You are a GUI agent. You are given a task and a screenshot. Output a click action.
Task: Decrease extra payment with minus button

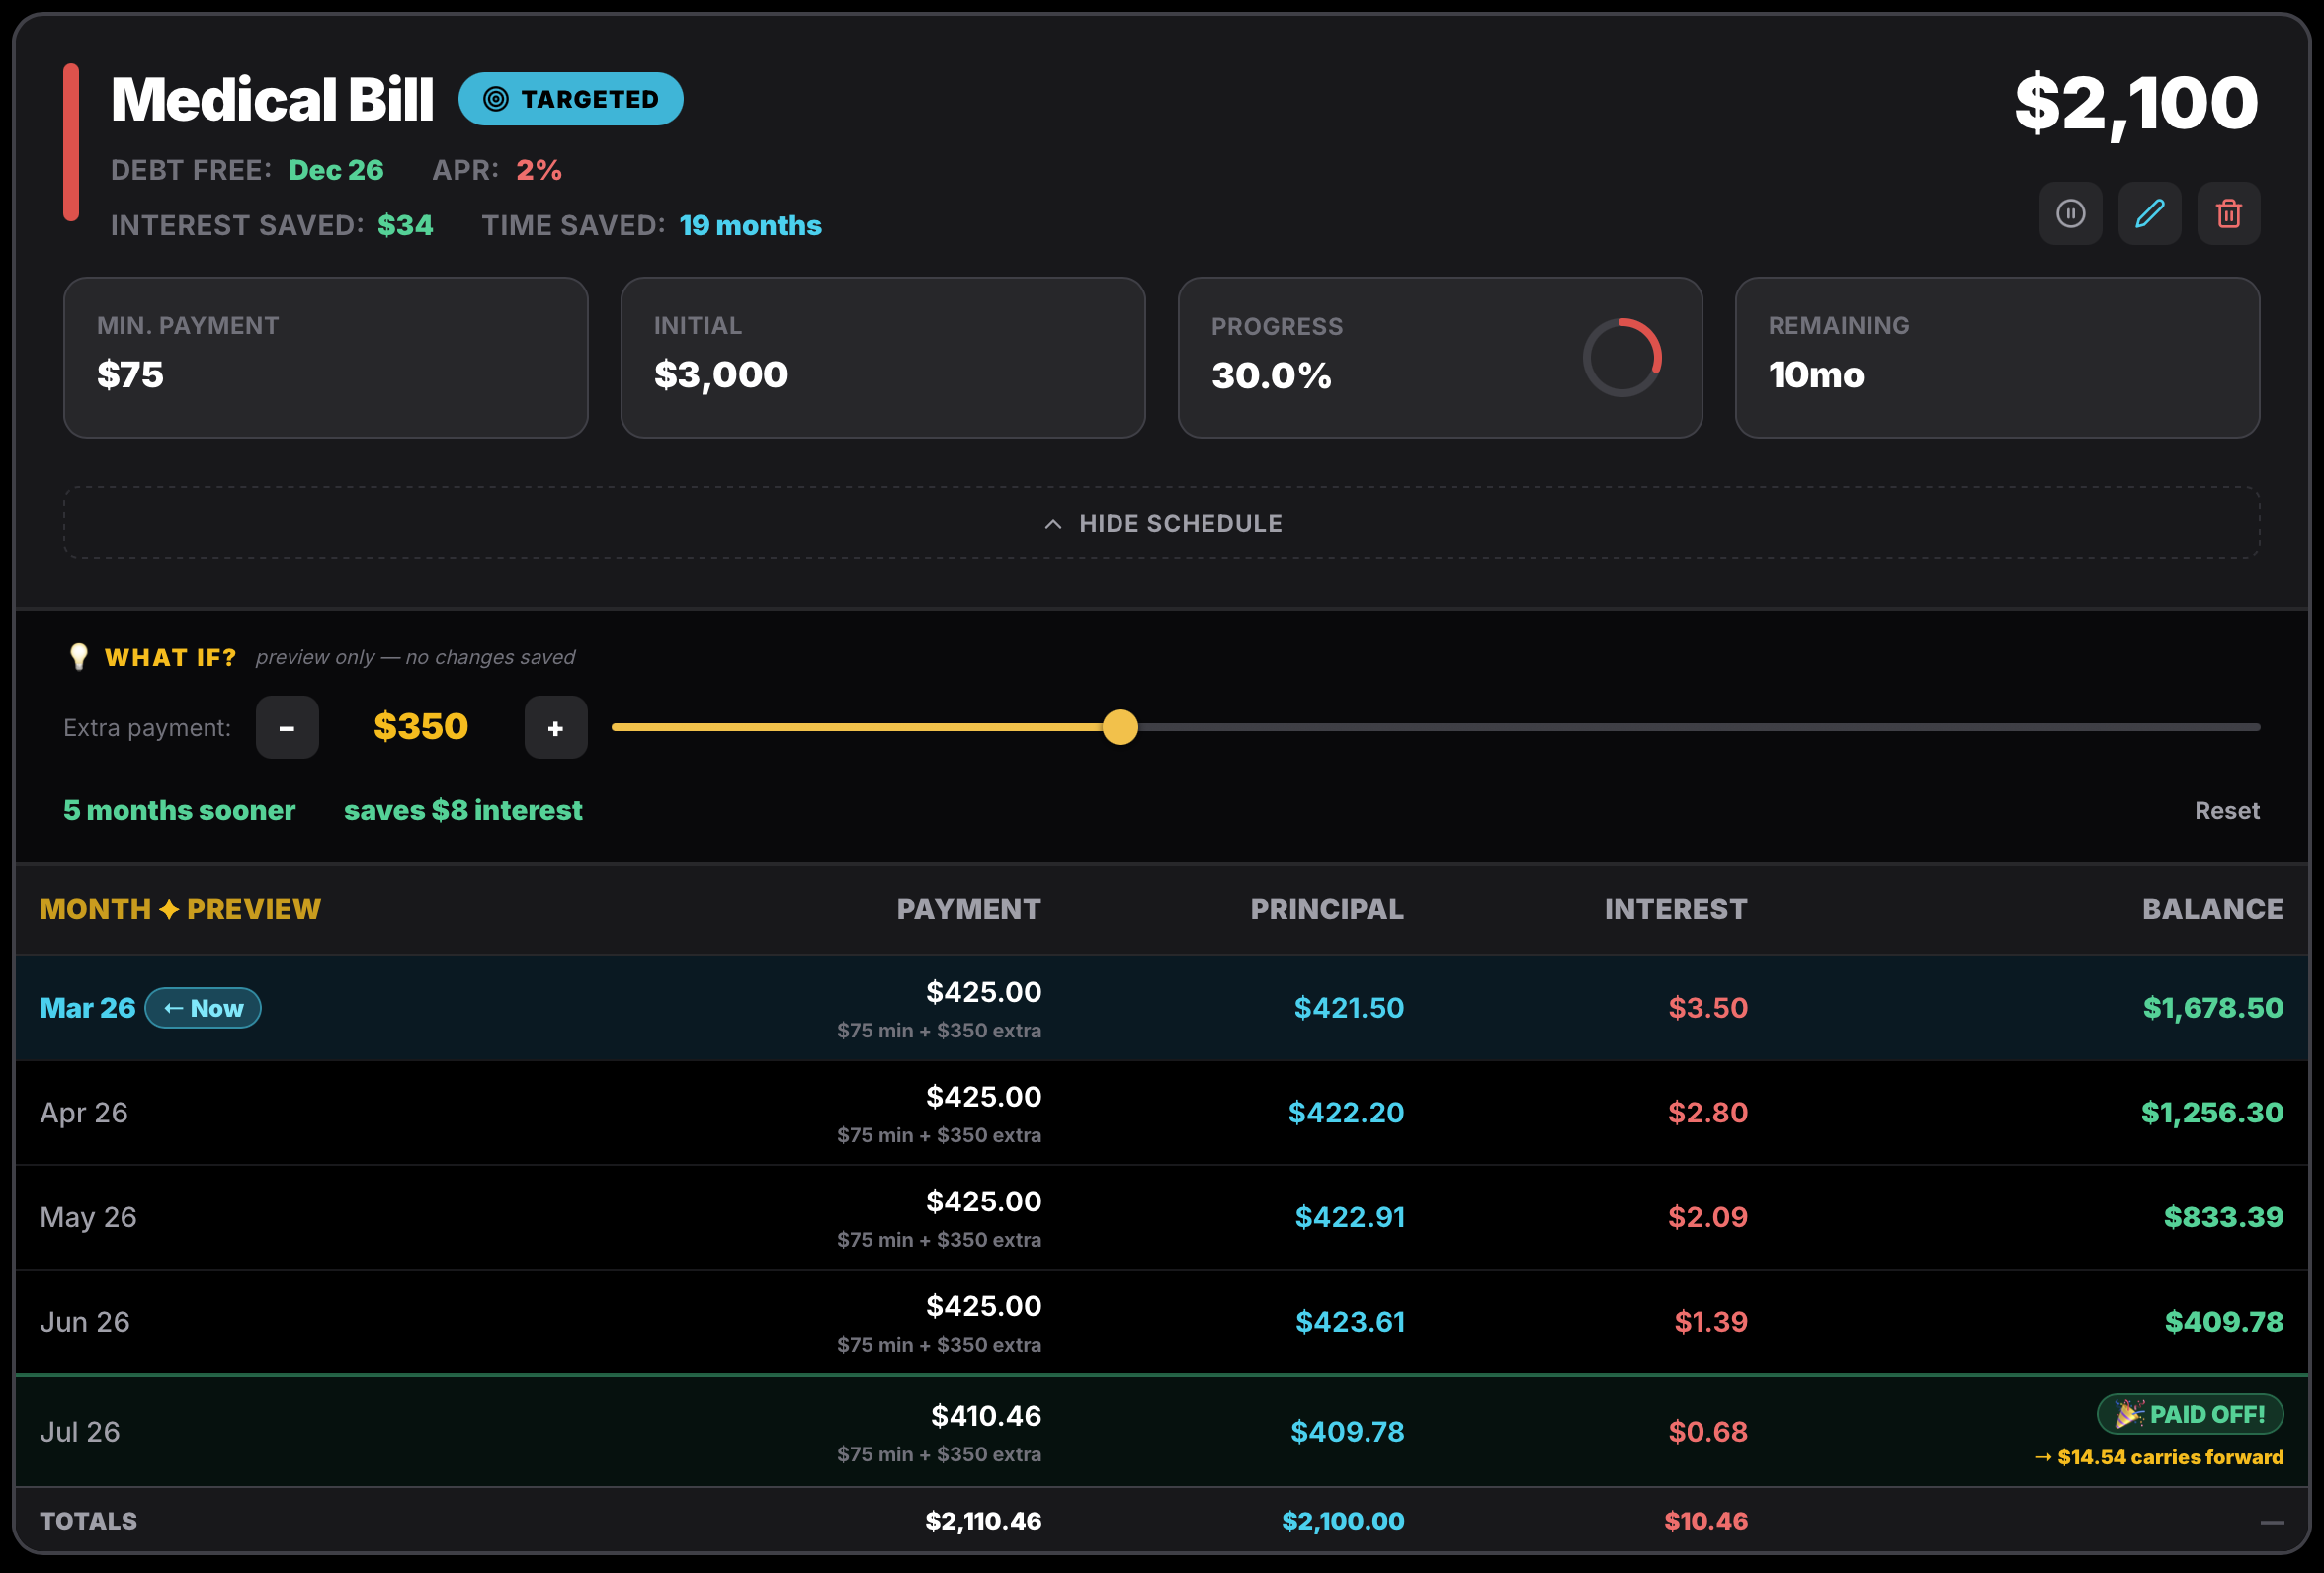click(287, 727)
